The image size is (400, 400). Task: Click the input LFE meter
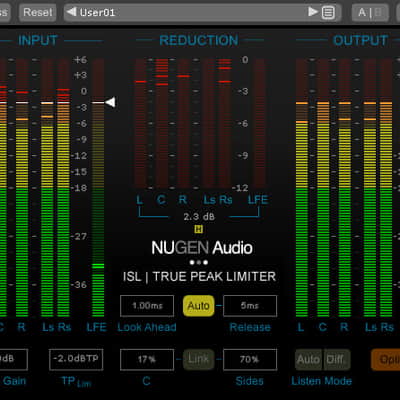(98, 188)
